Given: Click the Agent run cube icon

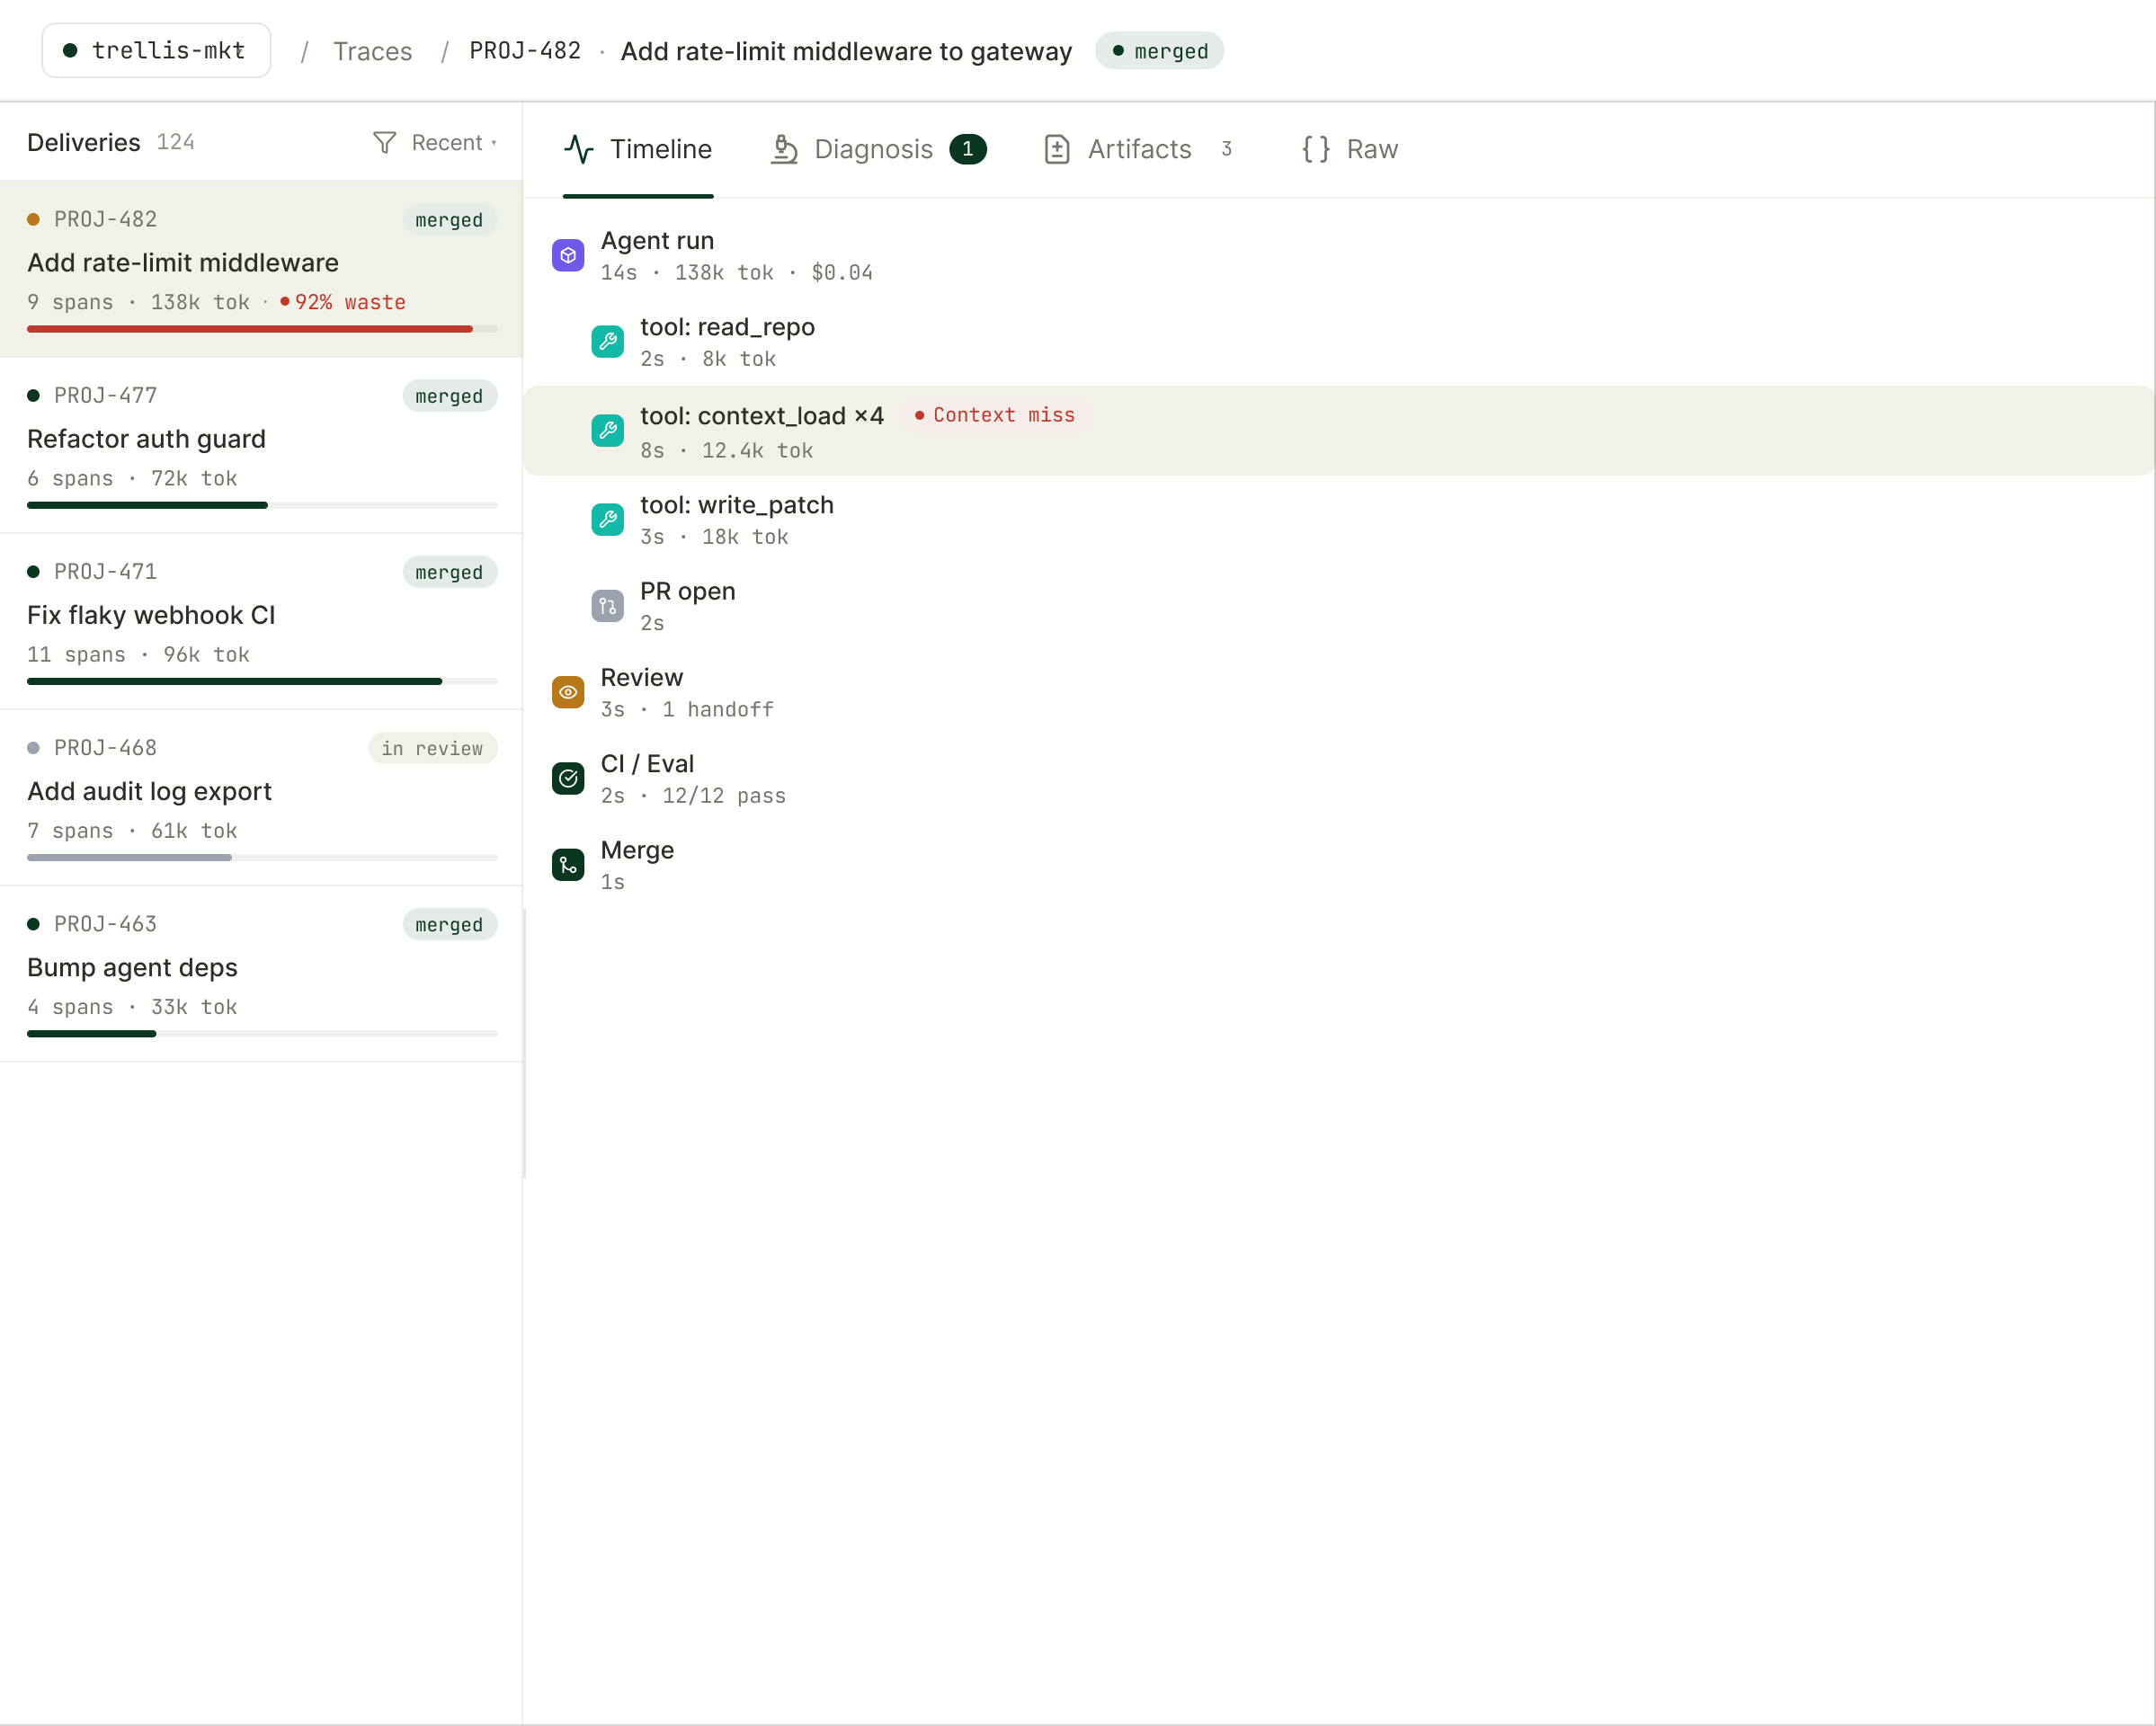Looking at the screenshot, I should click(568, 255).
